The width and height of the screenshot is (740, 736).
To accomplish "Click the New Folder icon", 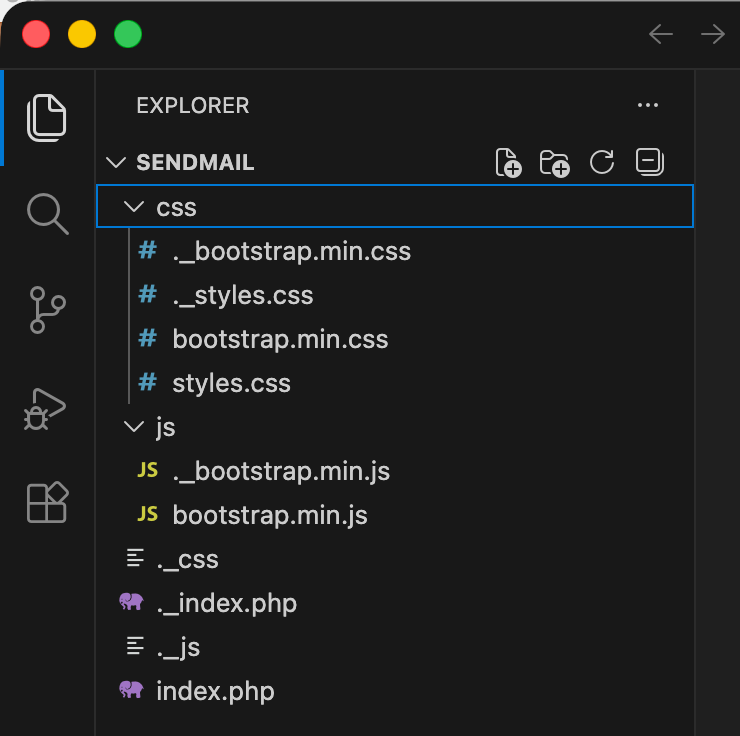I will (x=554, y=162).
